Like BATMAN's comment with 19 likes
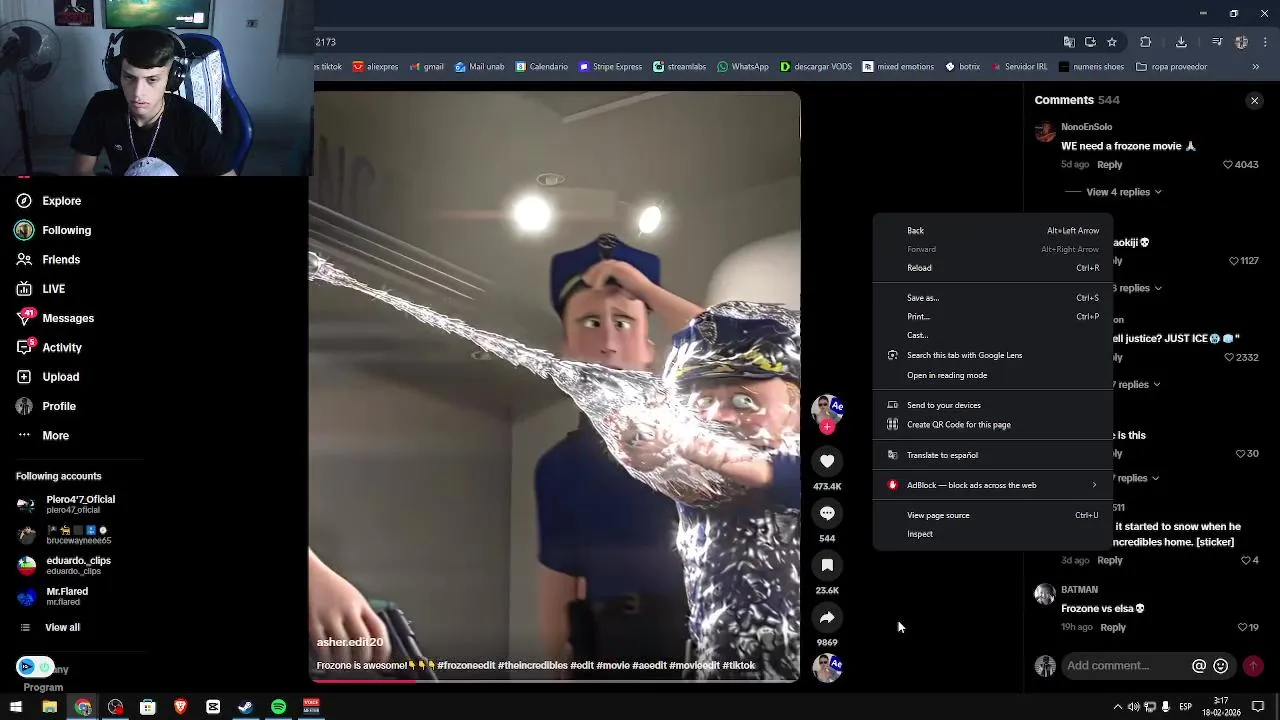 (x=1243, y=628)
